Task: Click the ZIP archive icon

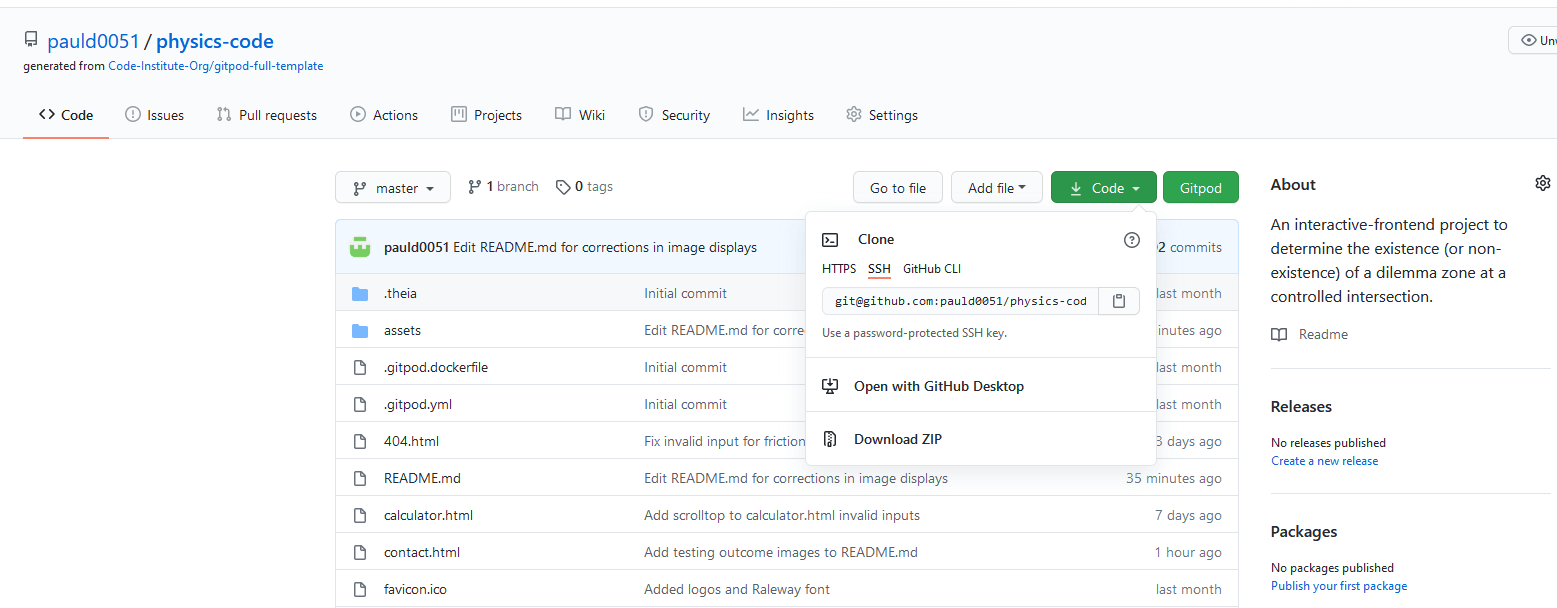Action: click(830, 439)
